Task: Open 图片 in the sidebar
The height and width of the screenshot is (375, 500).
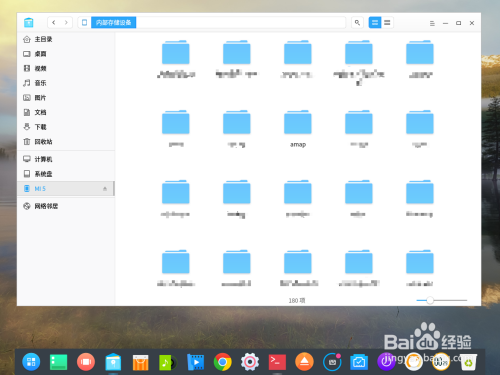Action: click(x=66, y=98)
